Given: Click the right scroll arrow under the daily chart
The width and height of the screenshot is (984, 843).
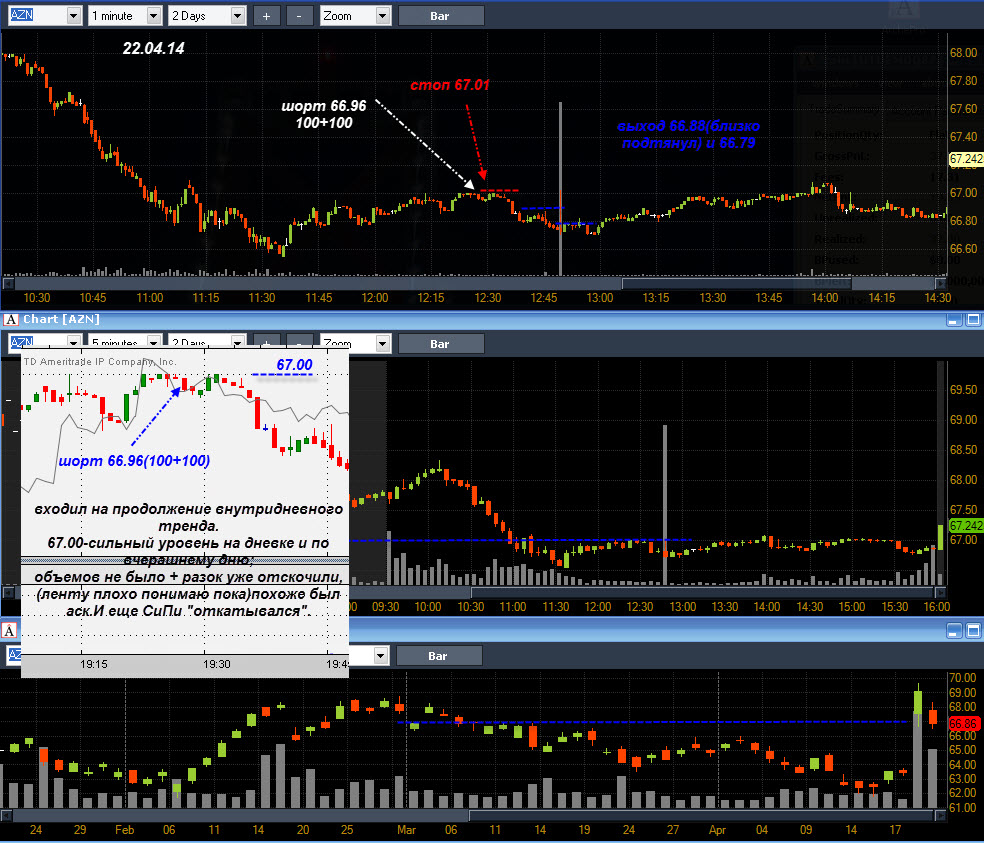Looking at the screenshot, I should pos(940,815).
